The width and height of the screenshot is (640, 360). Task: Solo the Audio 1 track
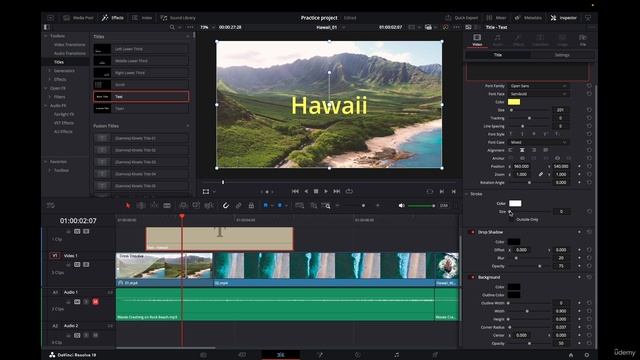[x=87, y=302]
